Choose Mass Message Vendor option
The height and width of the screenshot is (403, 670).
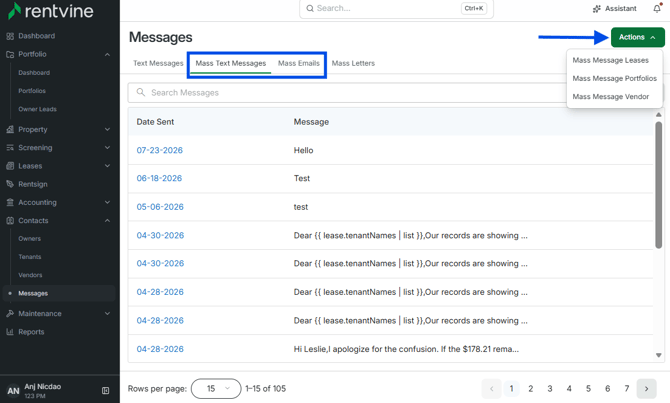click(x=611, y=97)
